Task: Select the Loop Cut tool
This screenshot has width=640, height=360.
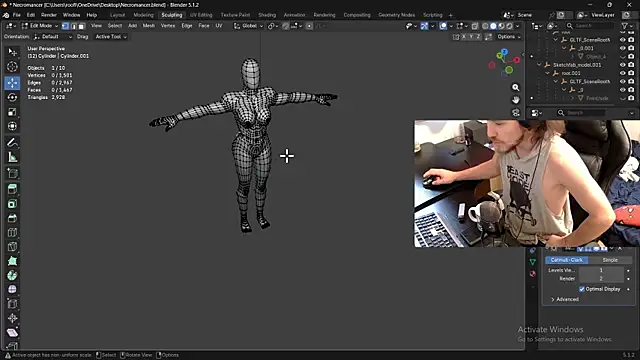Action: (12, 232)
